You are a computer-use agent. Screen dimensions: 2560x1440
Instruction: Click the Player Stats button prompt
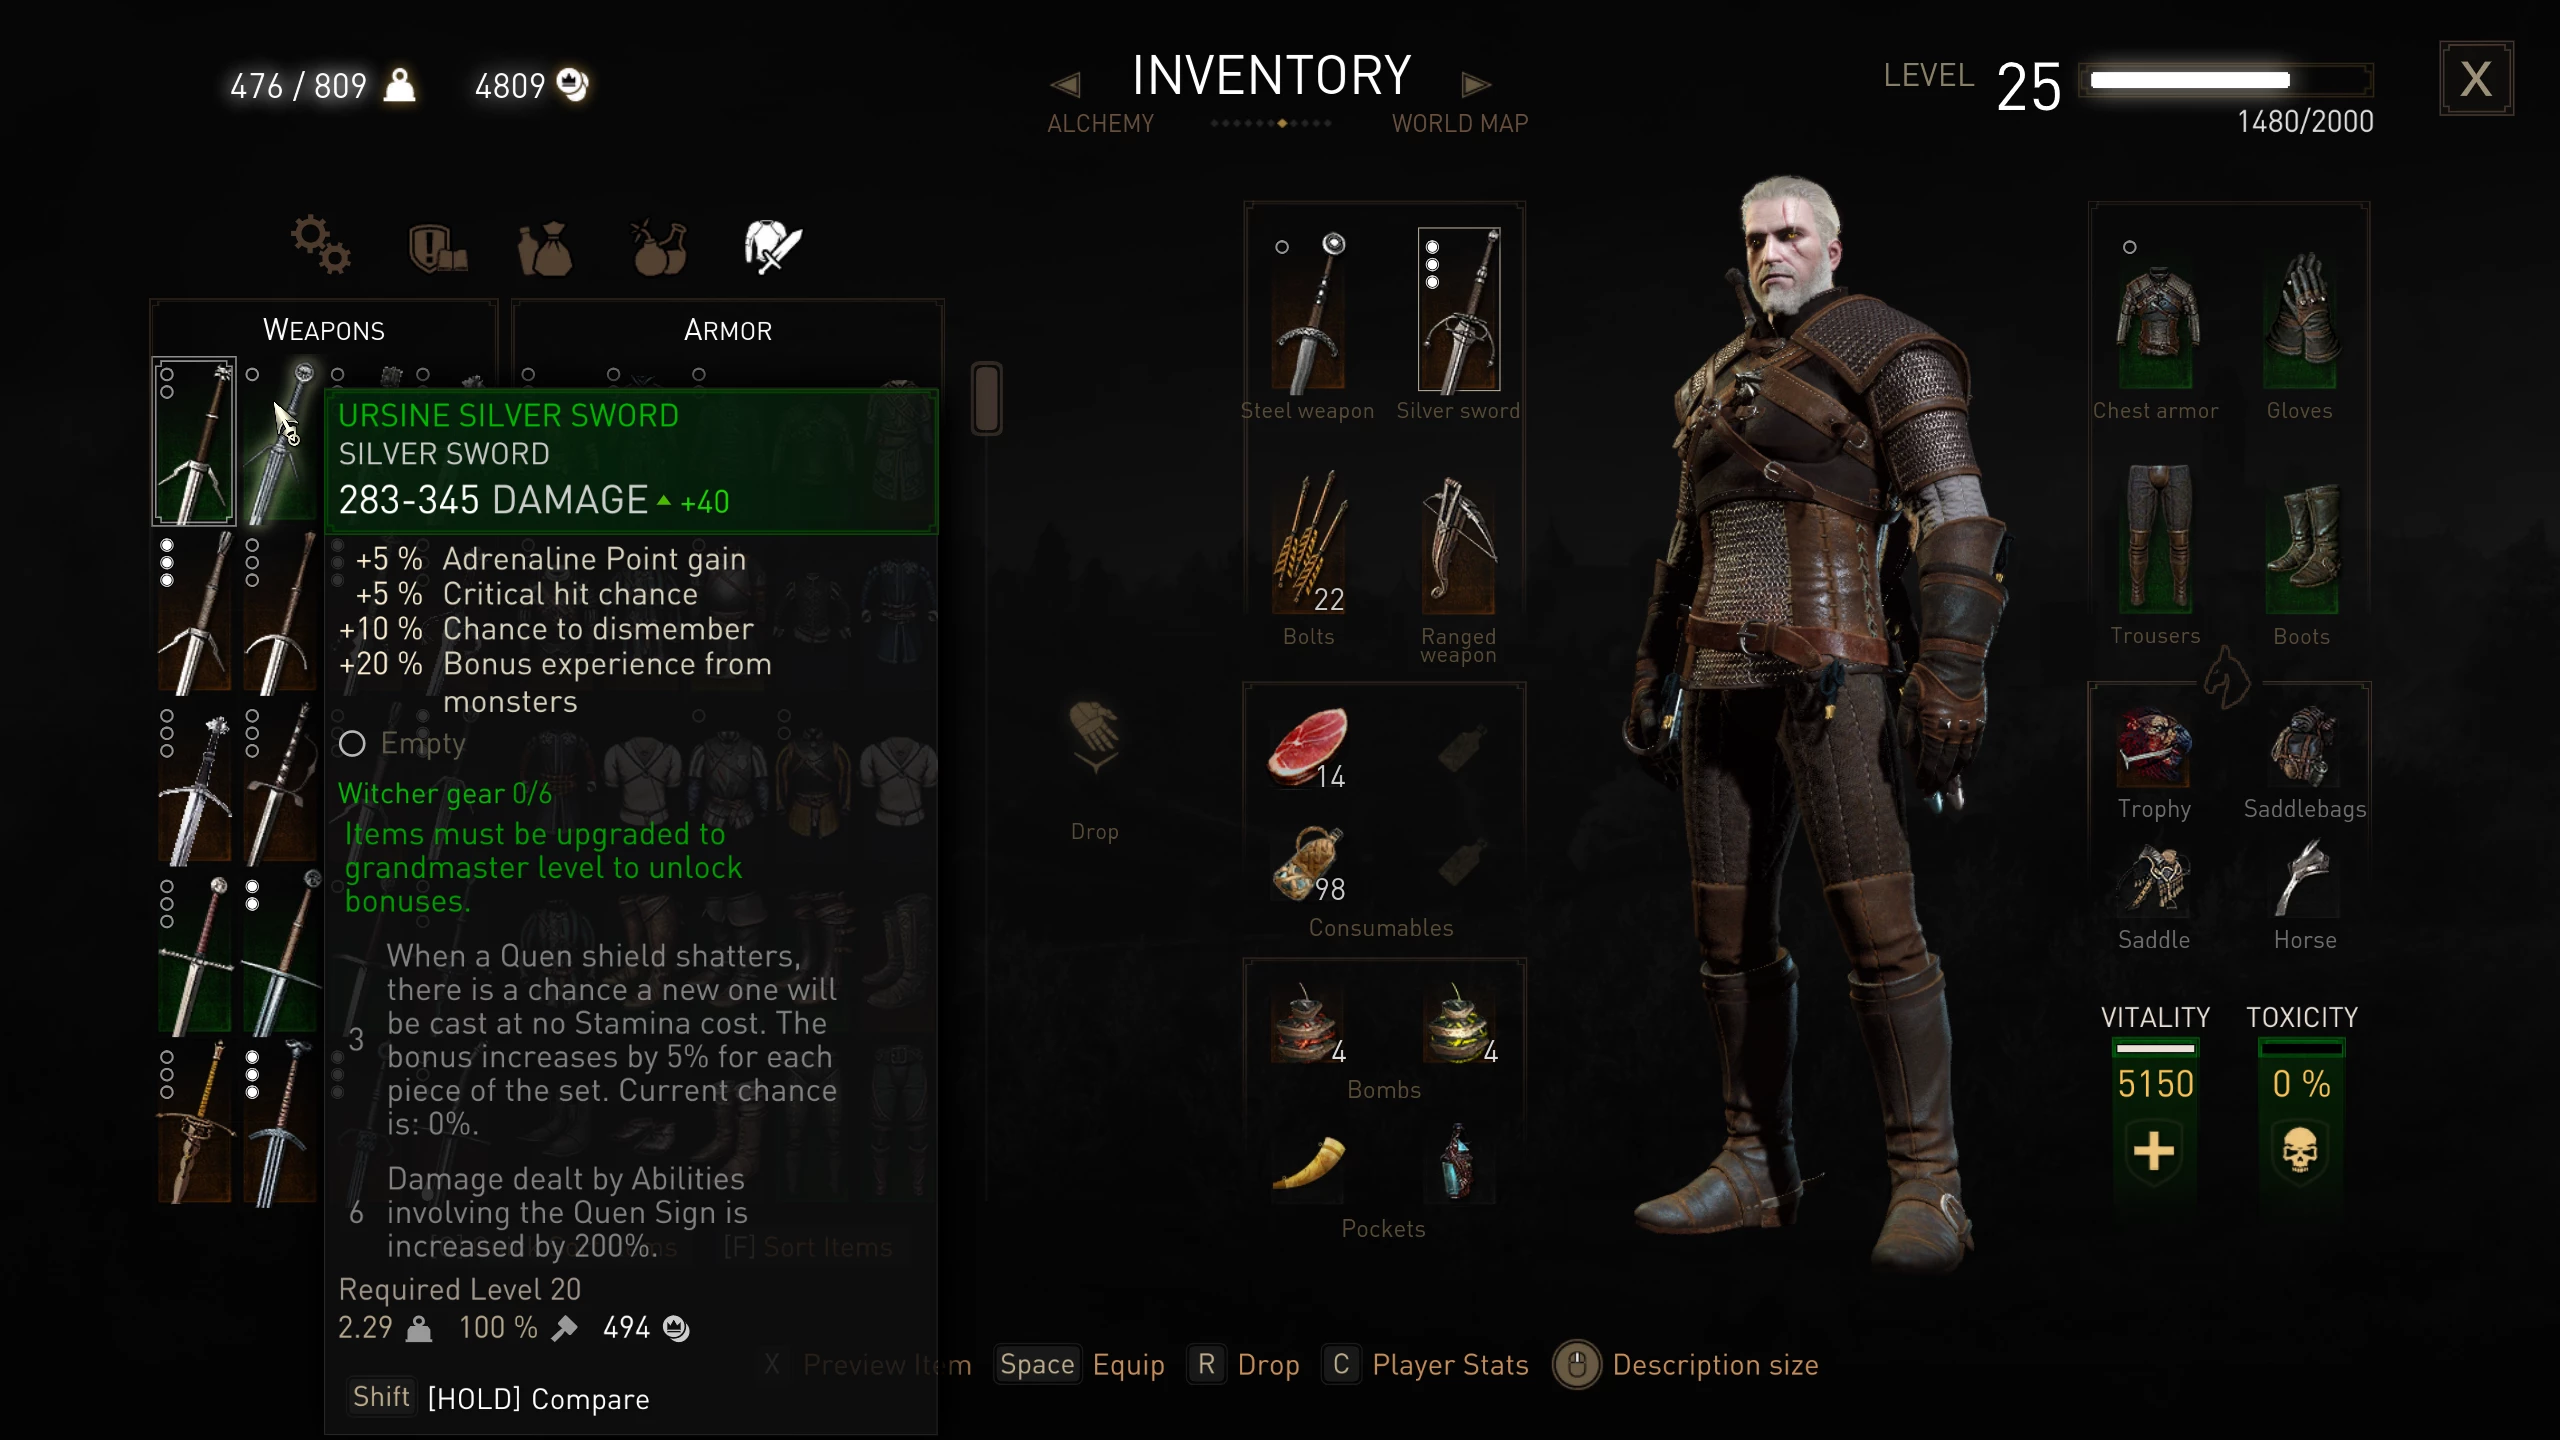[x=1425, y=1365]
